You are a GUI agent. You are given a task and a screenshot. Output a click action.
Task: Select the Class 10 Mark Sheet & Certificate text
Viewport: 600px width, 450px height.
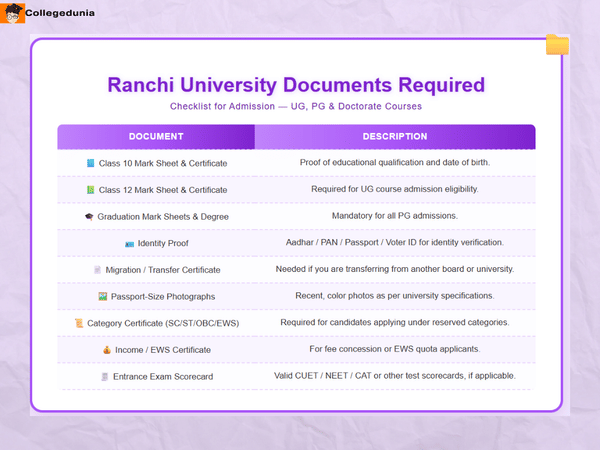[x=163, y=163]
